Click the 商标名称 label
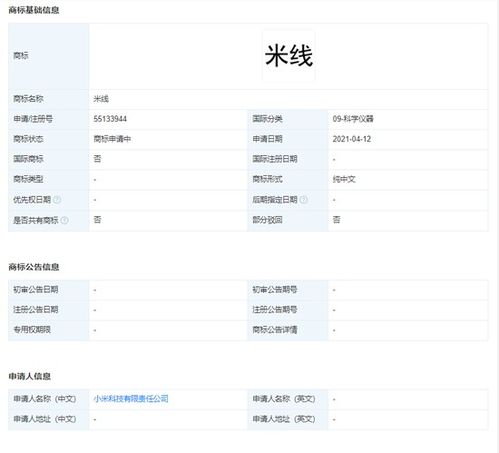499x453 pixels. [x=28, y=99]
